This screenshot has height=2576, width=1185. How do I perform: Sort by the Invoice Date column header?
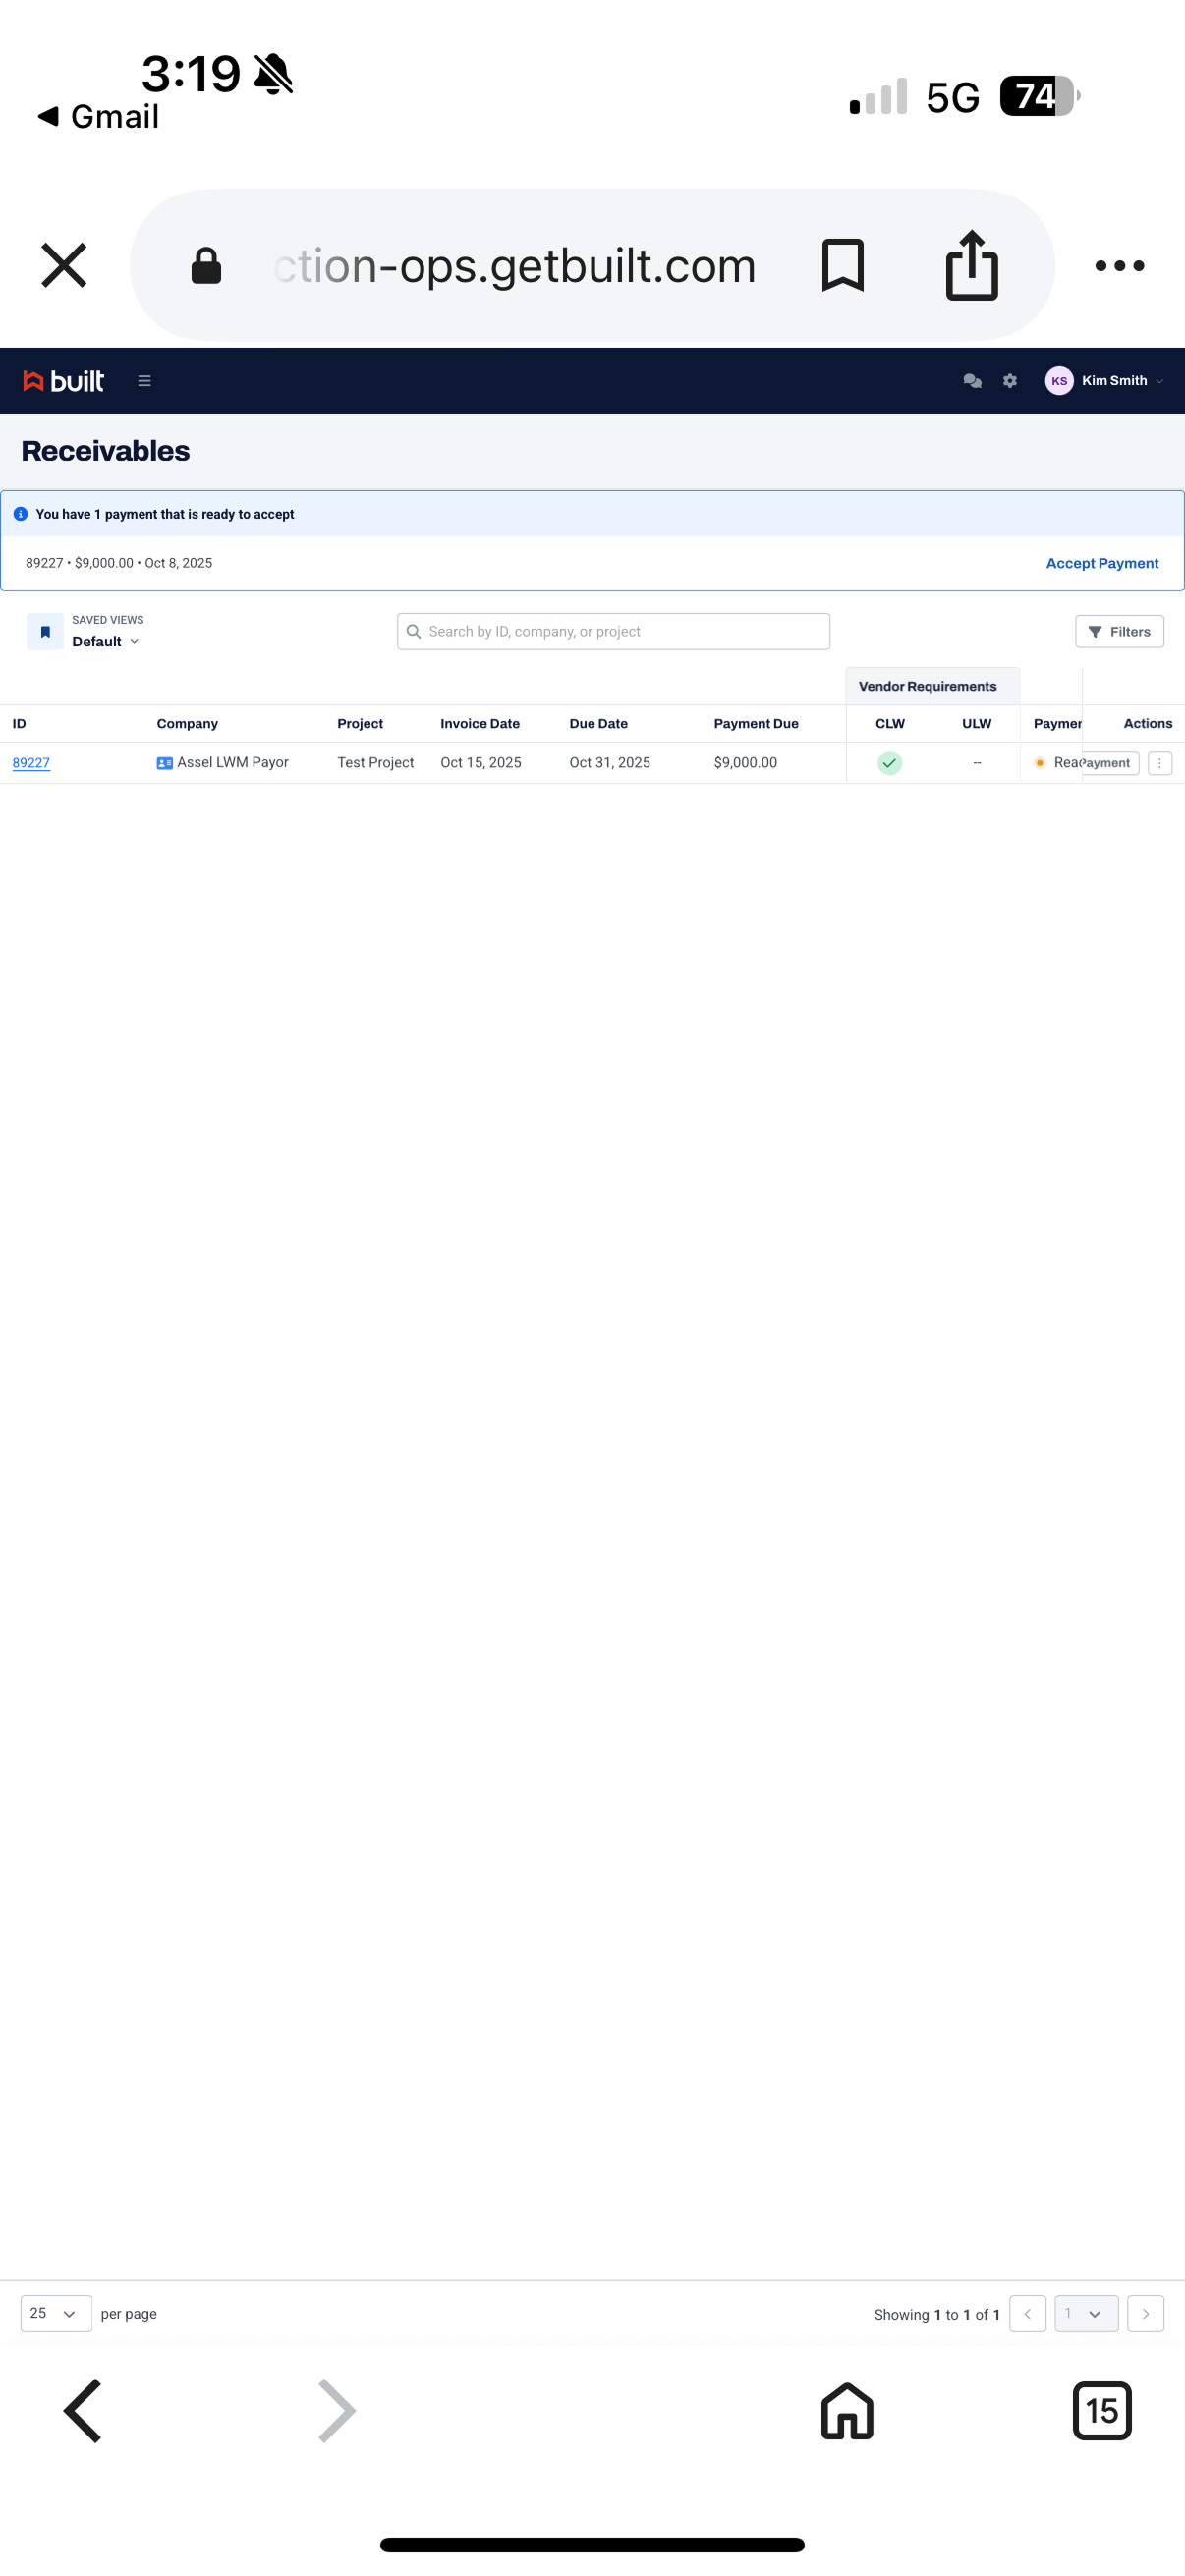[x=480, y=724]
